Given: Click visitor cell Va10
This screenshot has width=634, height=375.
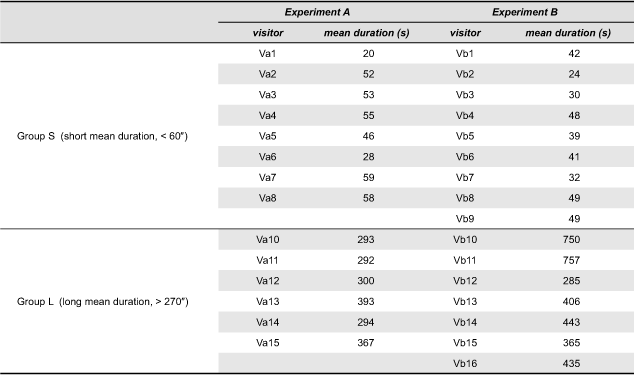Looking at the screenshot, I should (x=267, y=239).
